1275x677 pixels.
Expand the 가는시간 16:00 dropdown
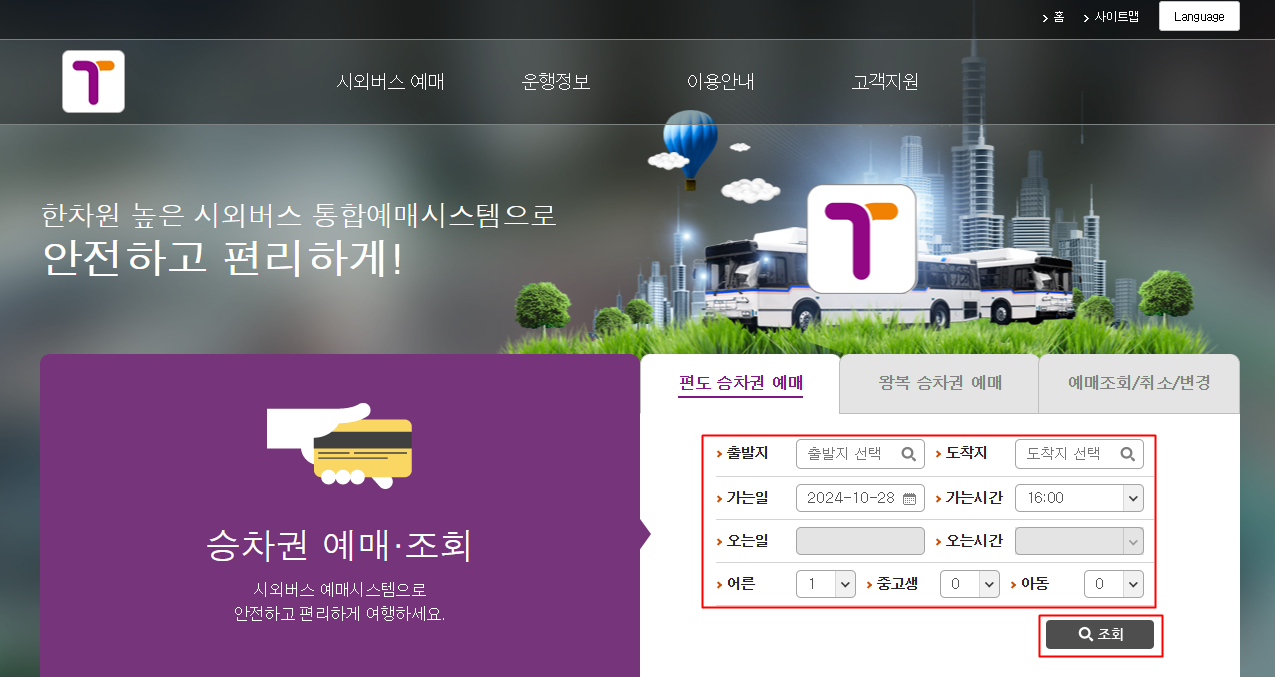tap(1079, 498)
